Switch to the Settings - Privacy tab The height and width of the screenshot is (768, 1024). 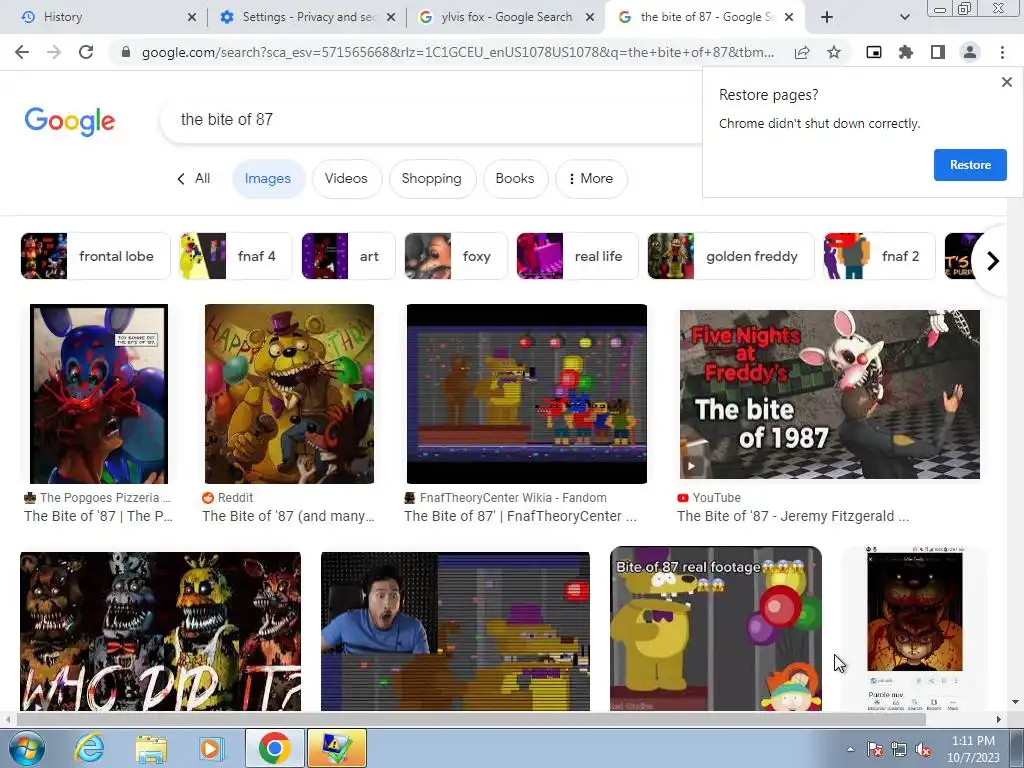[300, 18]
